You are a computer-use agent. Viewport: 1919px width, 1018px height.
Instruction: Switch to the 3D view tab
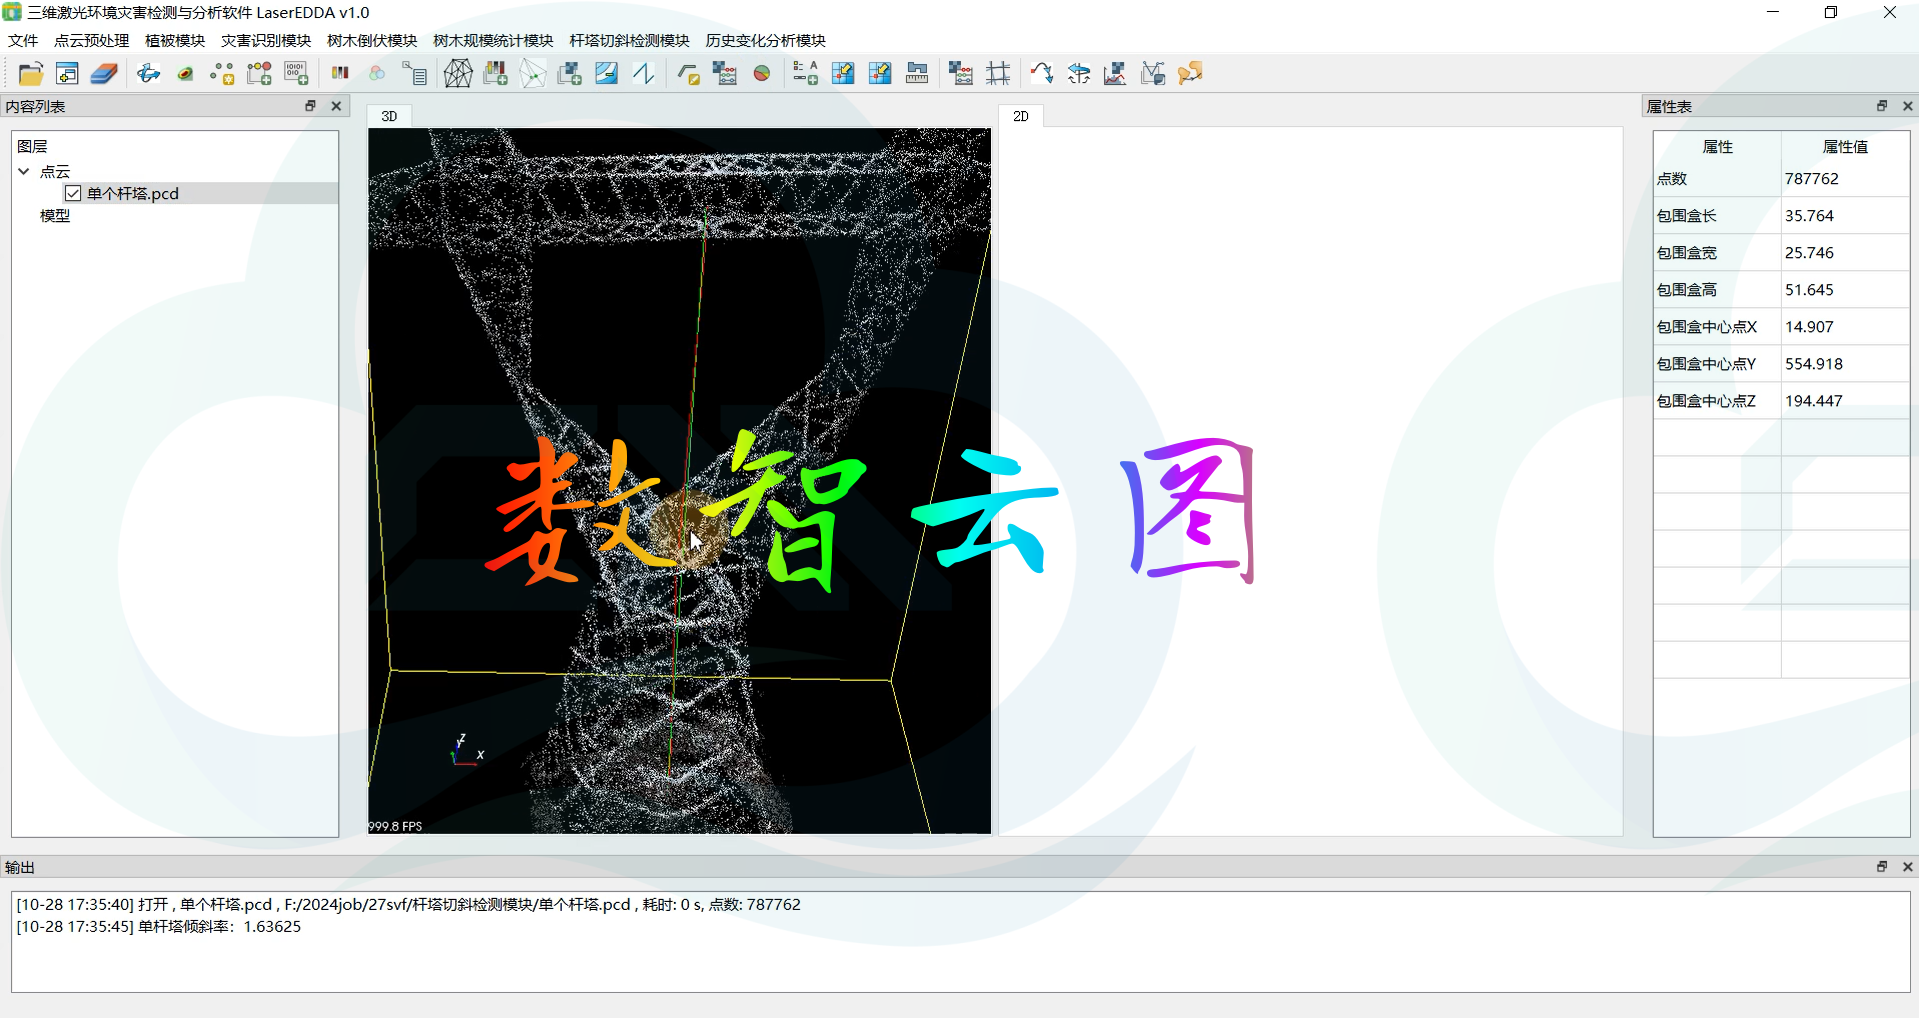(389, 116)
